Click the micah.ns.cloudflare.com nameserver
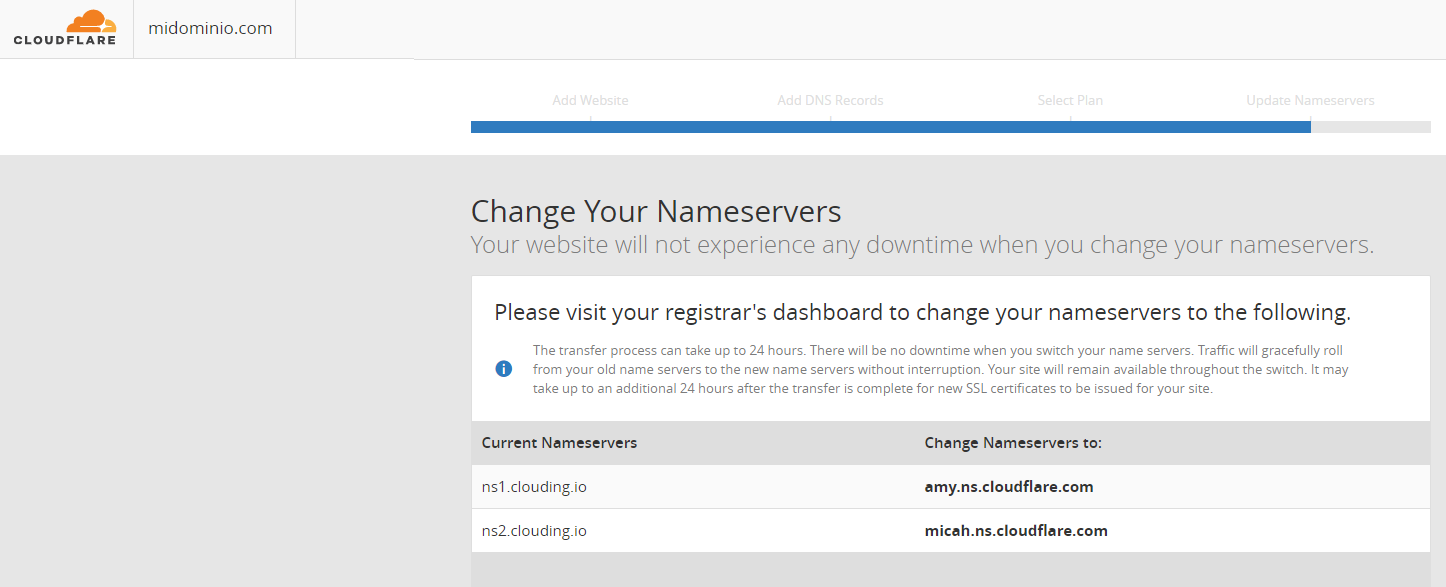Screen dimensions: 1446x587 point(1016,530)
